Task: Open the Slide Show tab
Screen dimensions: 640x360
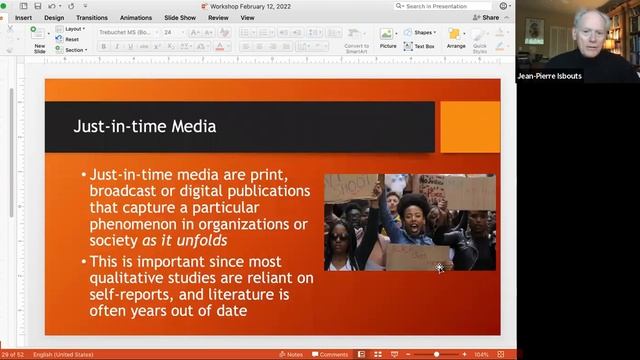Action: tap(180, 18)
